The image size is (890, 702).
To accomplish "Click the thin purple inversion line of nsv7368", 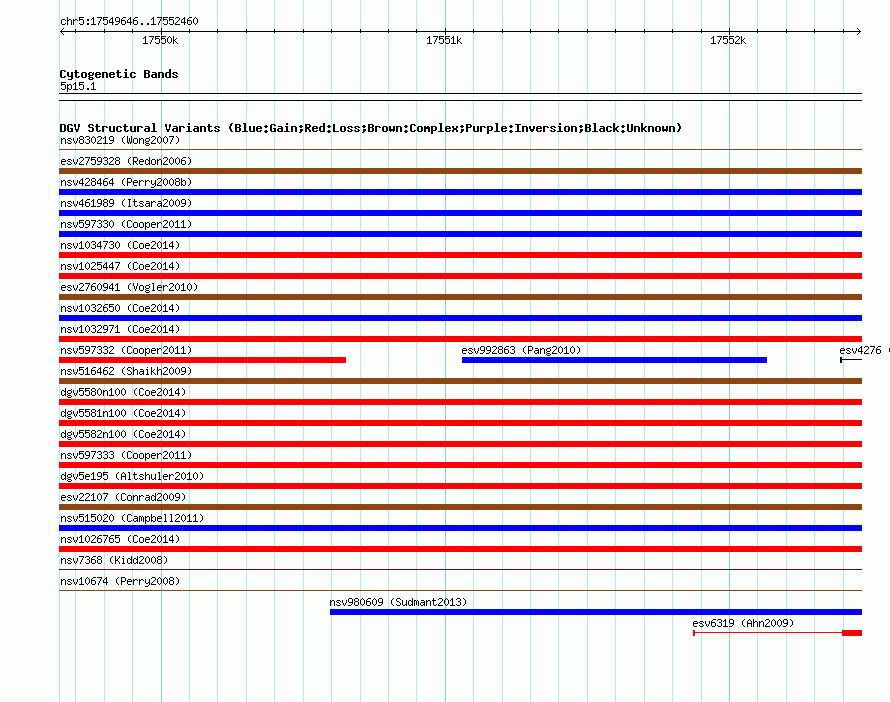I will (x=460, y=569).
